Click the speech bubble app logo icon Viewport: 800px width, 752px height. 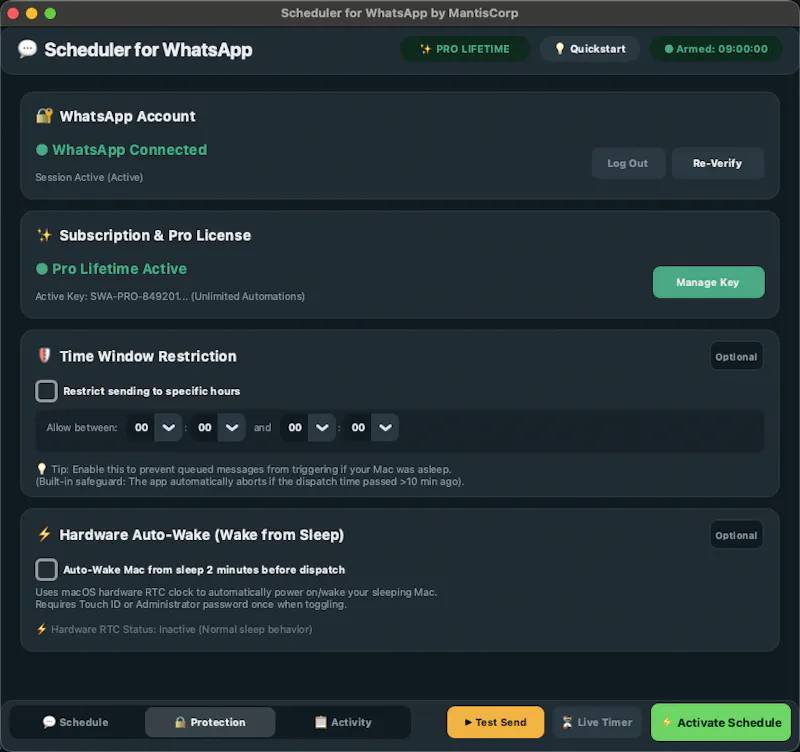[x=28, y=49]
